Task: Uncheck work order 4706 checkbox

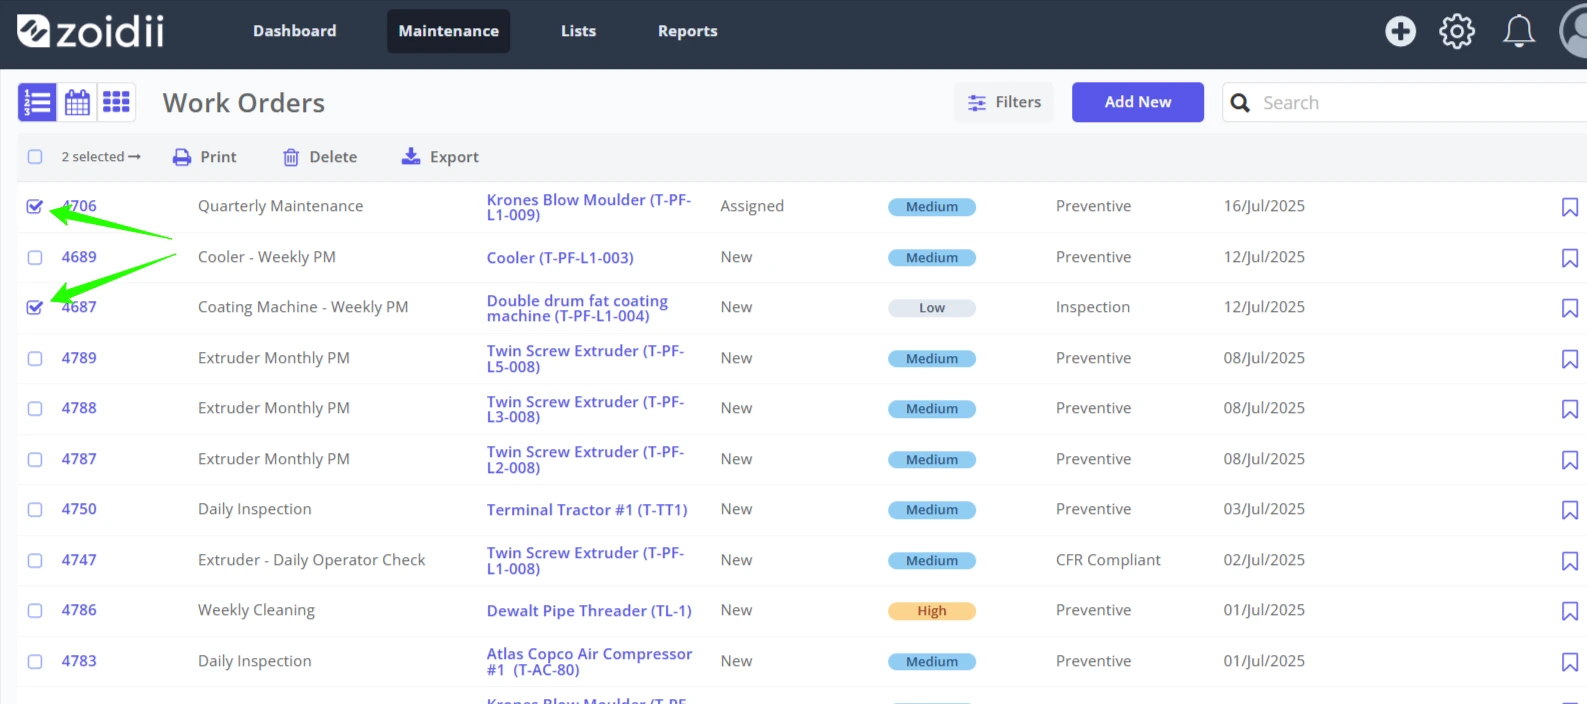Action: [35, 206]
